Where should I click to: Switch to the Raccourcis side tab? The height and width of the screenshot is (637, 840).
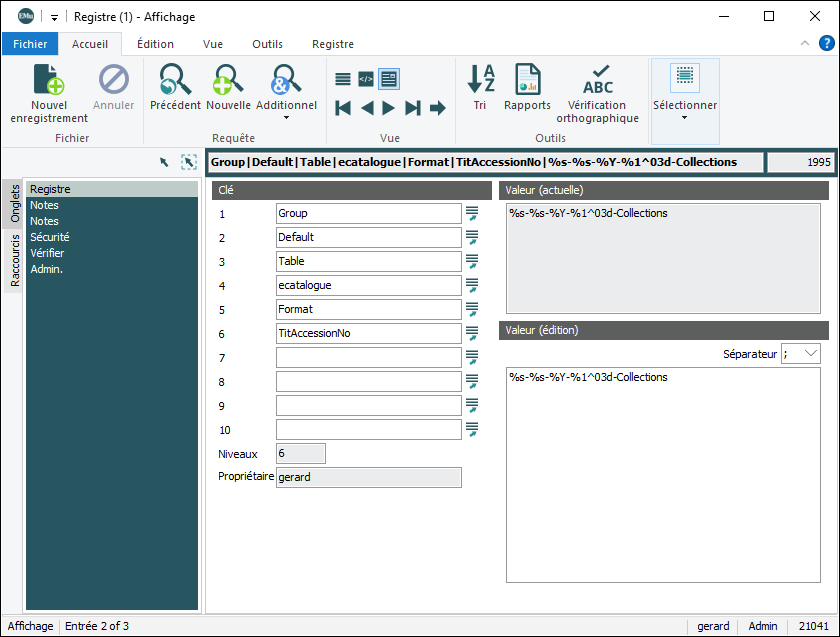(x=15, y=261)
